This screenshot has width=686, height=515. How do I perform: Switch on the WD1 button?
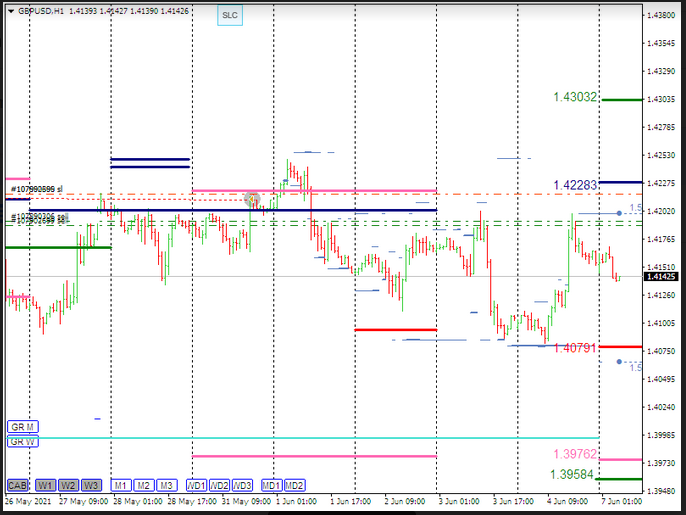[197, 485]
